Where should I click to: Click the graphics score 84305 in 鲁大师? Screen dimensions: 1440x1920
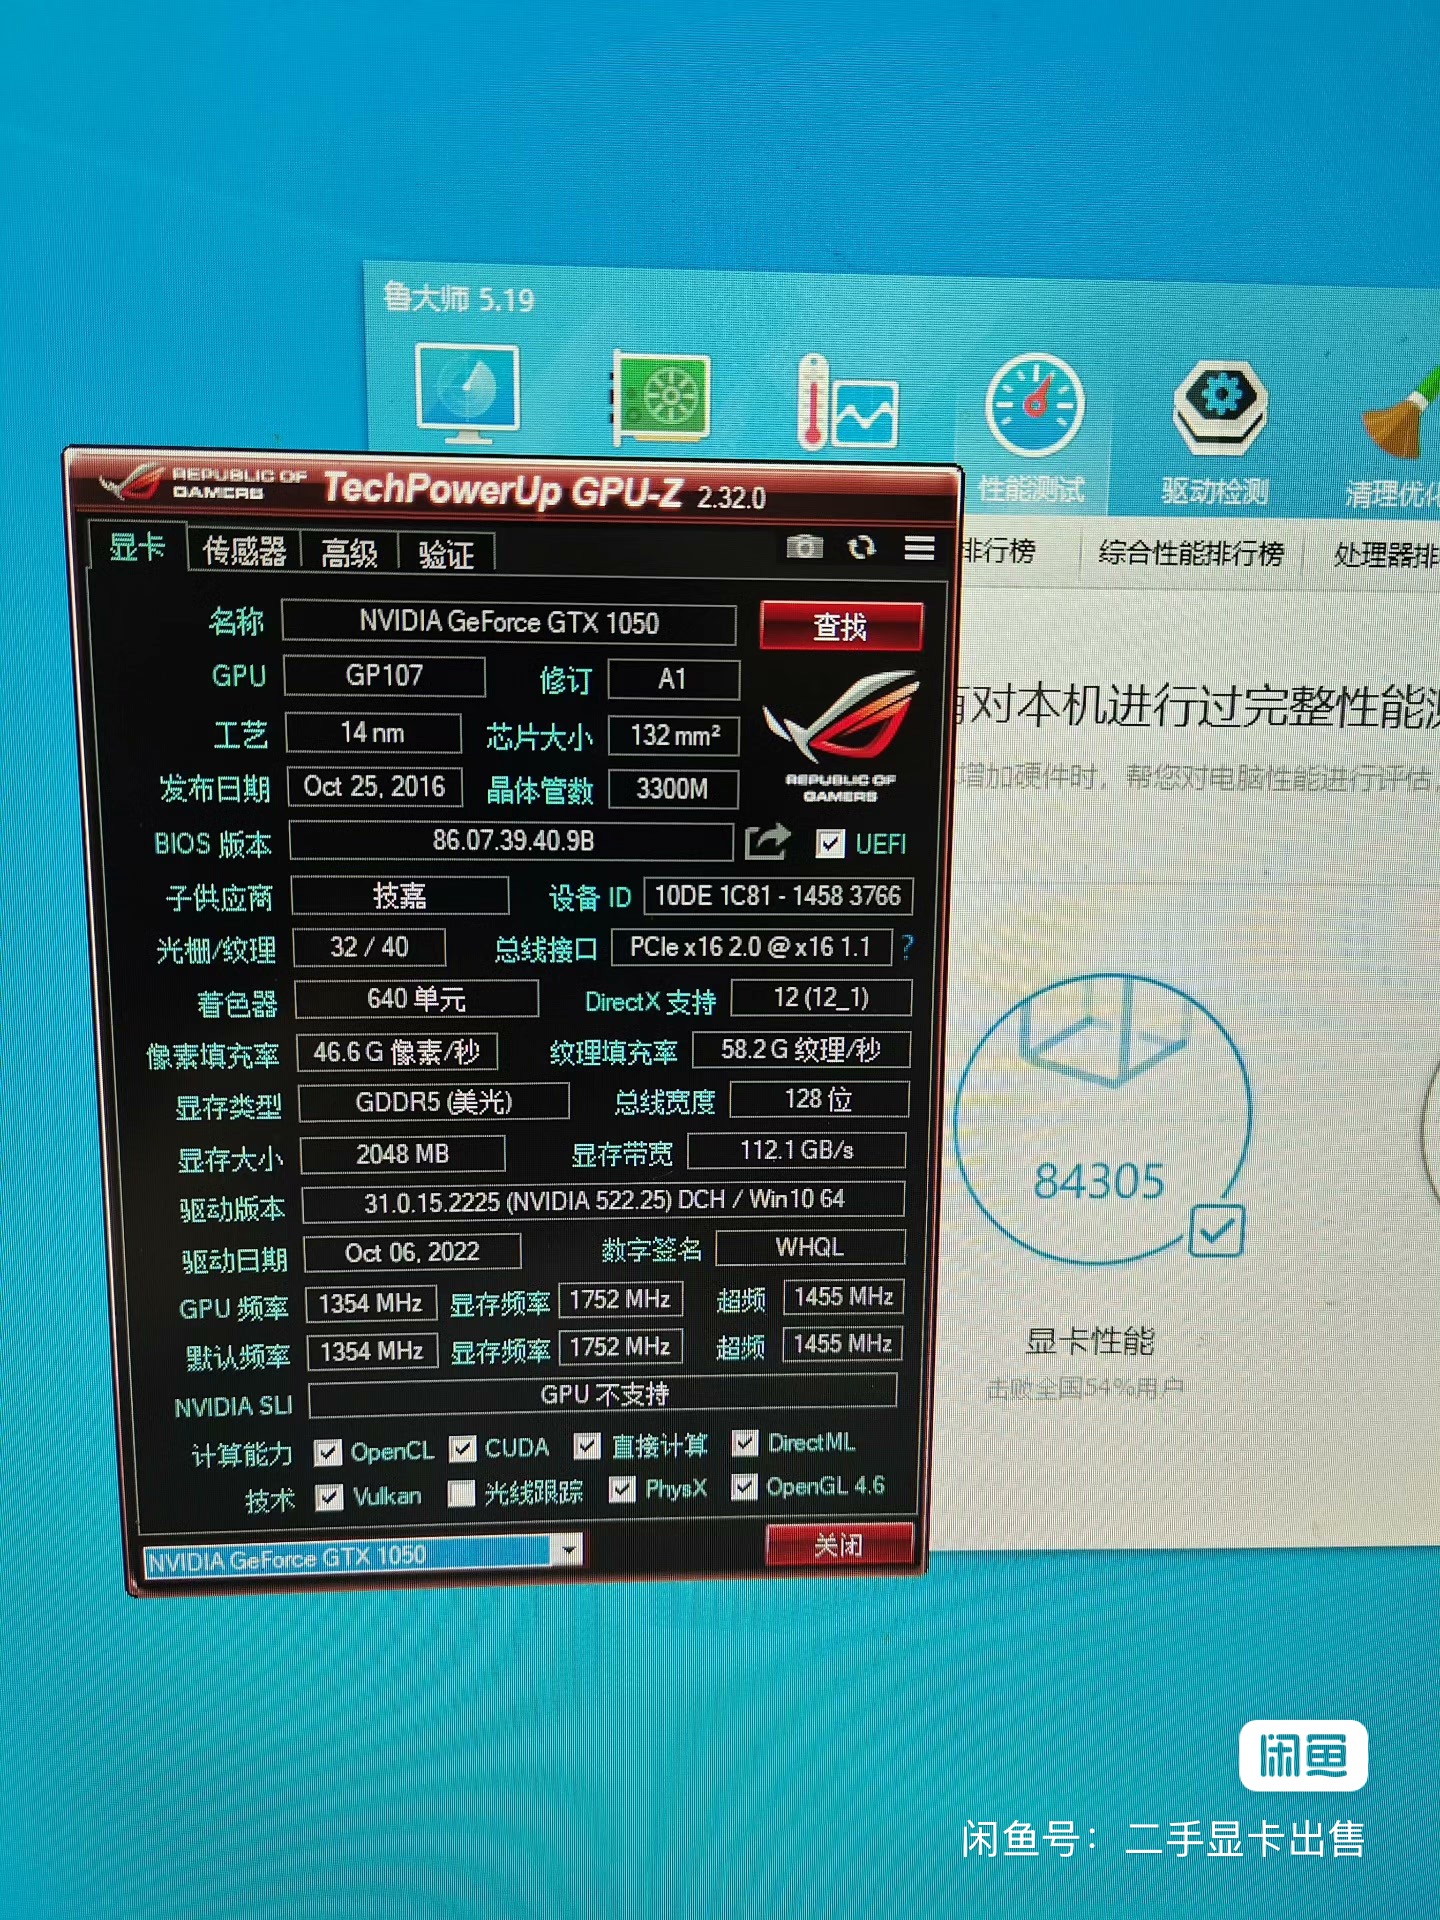pyautogui.click(x=1099, y=1181)
